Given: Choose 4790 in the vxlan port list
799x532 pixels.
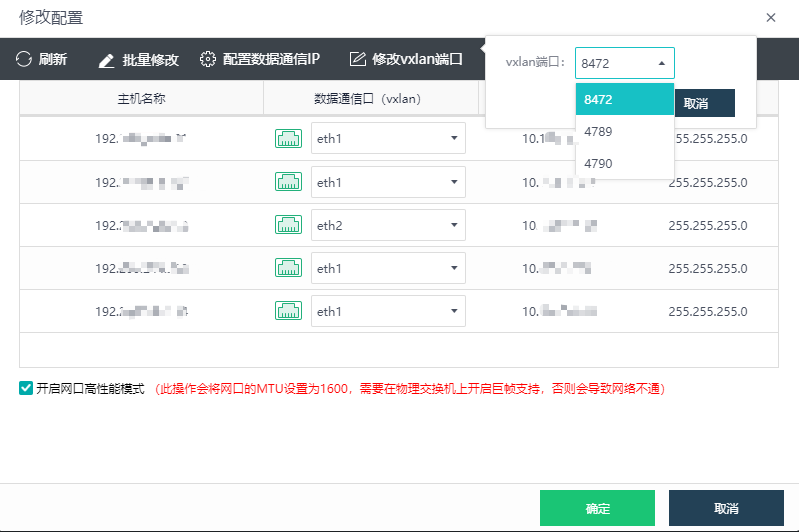Looking at the screenshot, I should pyautogui.click(x=599, y=163).
